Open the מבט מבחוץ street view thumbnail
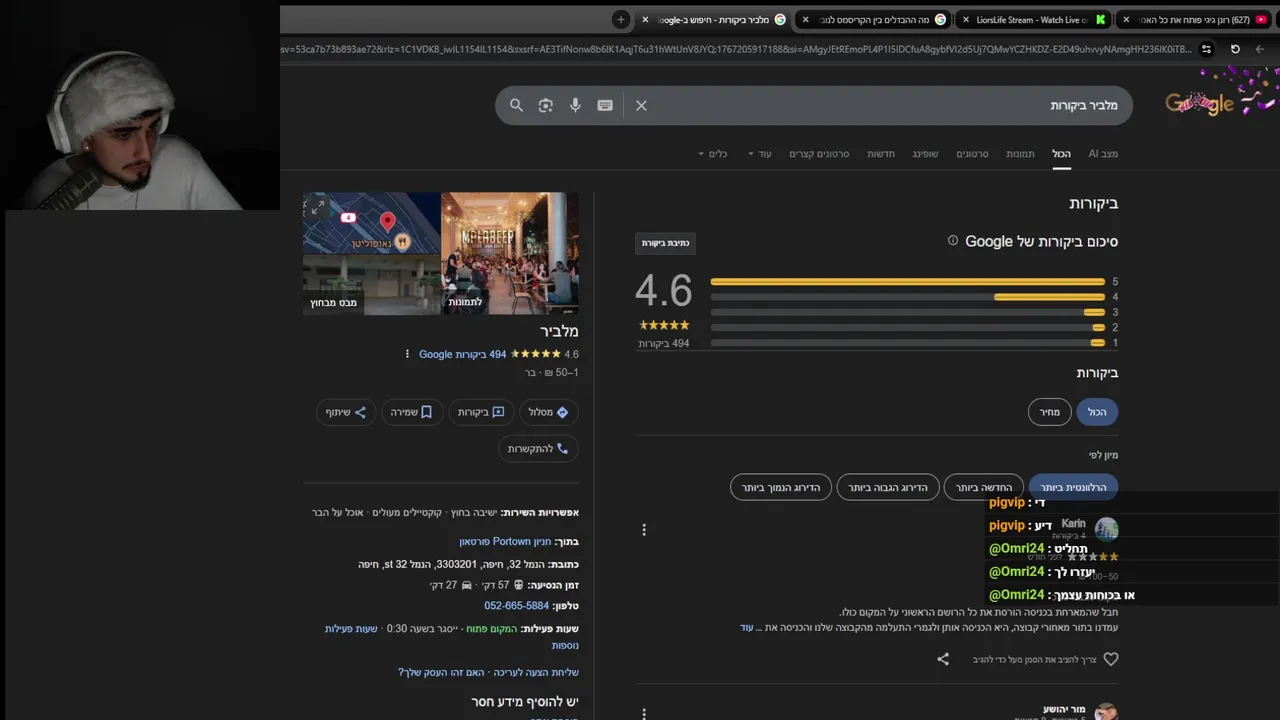Viewport: 1280px width, 720px height. coord(372,285)
